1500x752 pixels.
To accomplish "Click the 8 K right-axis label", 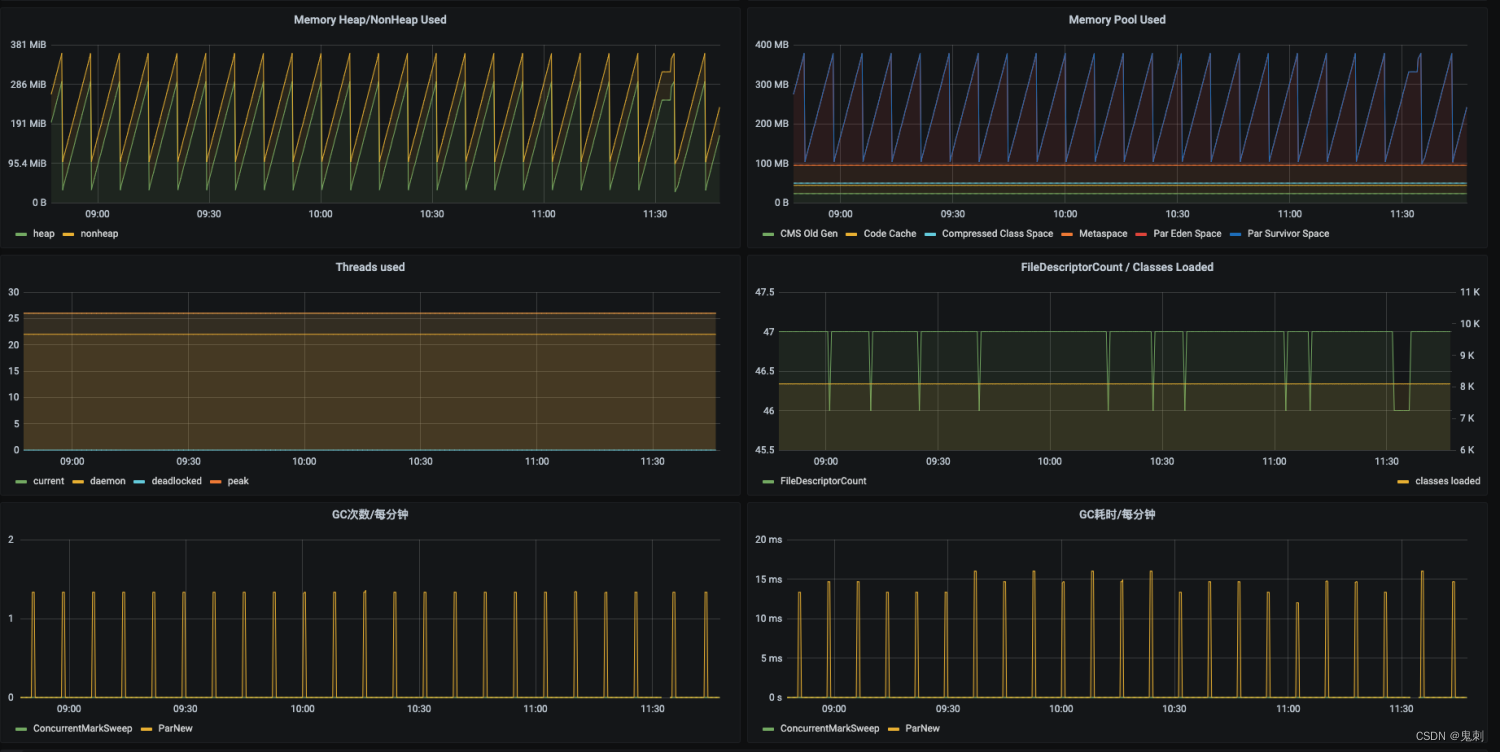I will point(1469,387).
